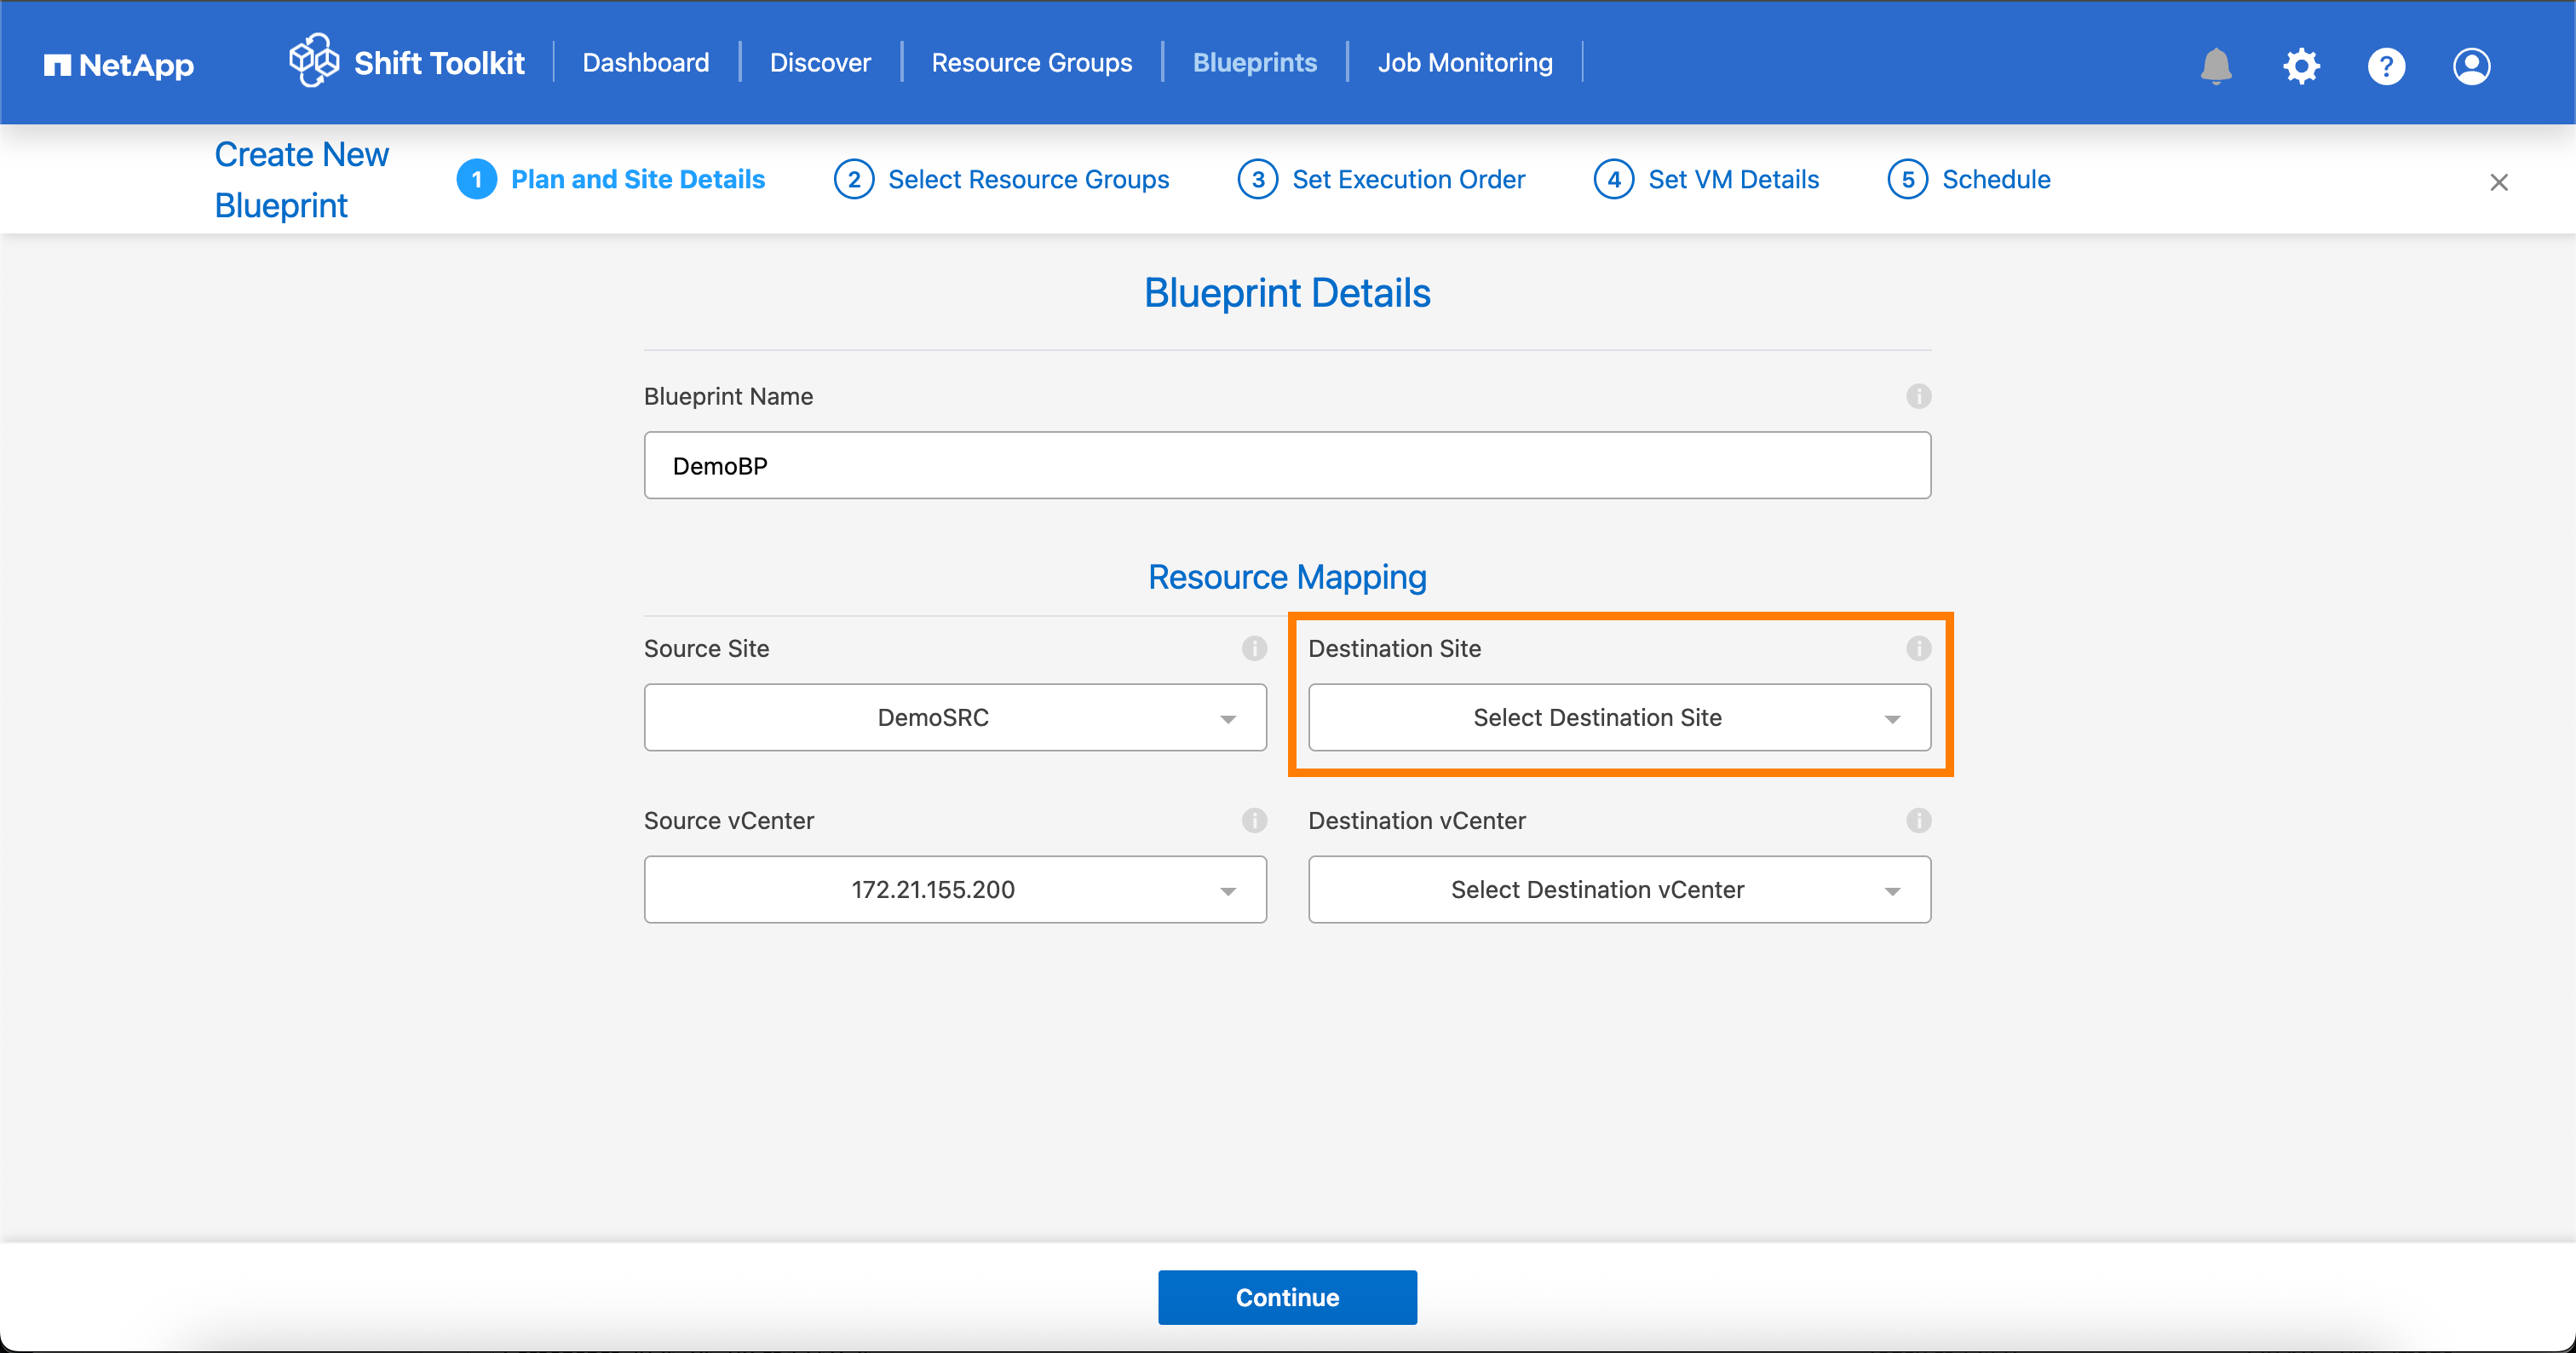
Task: Jump to step 5 Schedule
Action: [1969, 179]
